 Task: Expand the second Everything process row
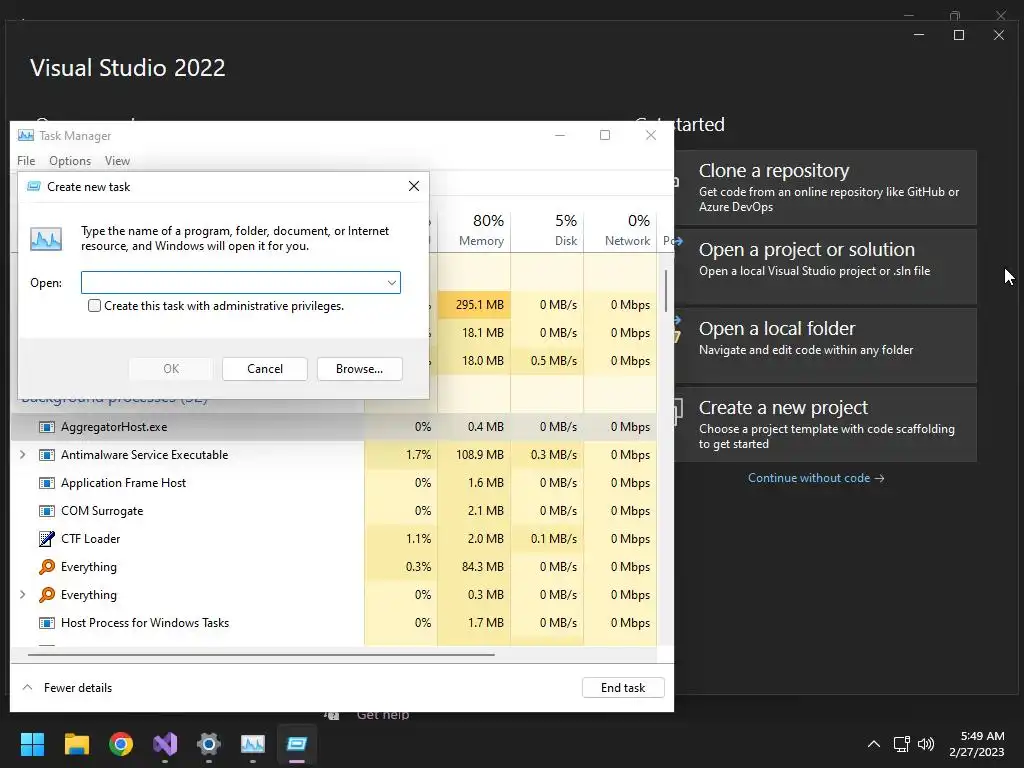(23, 595)
